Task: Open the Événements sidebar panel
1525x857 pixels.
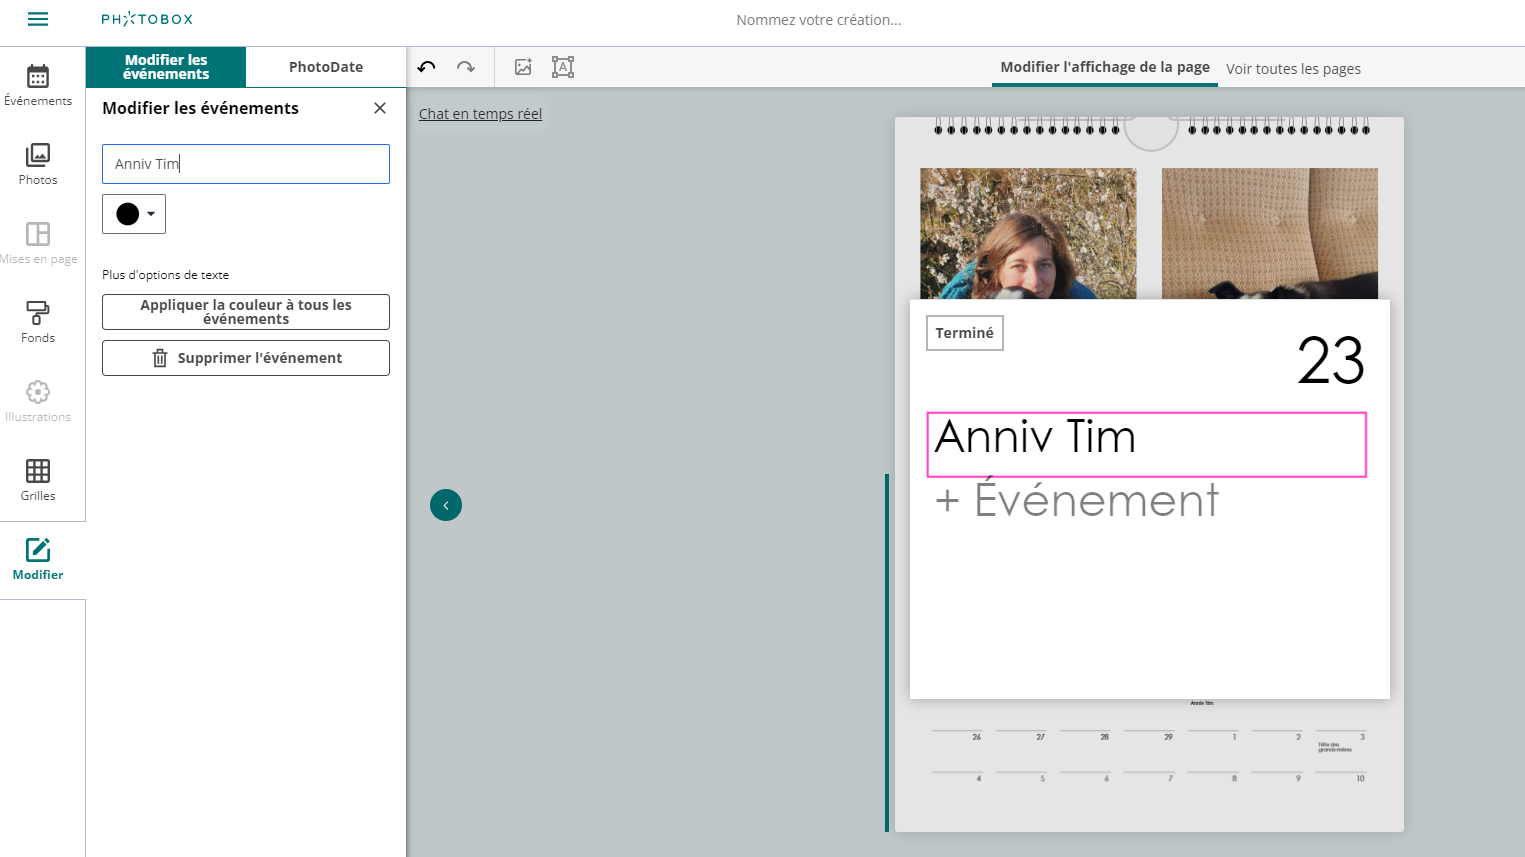Action: [x=38, y=85]
